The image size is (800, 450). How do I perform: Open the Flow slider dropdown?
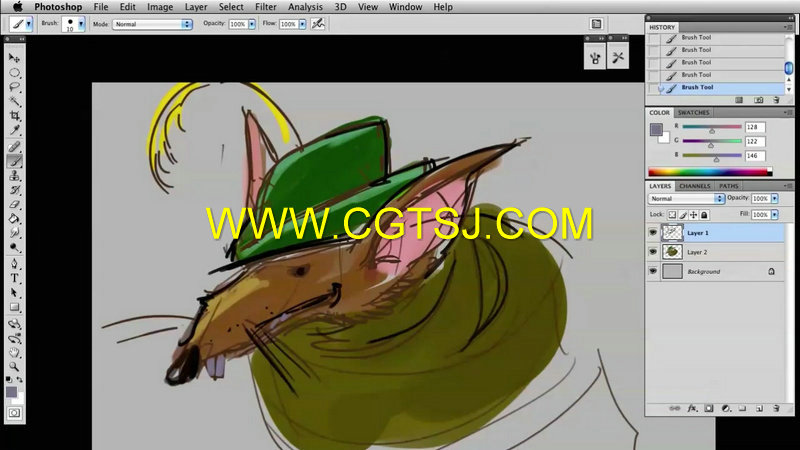pos(302,24)
